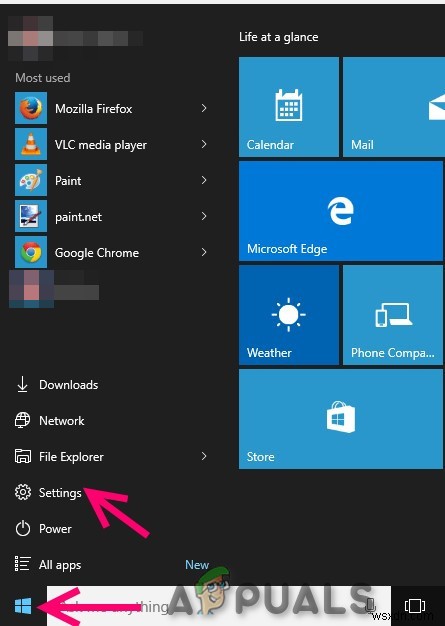Select the Network menu entry label

coord(62,420)
